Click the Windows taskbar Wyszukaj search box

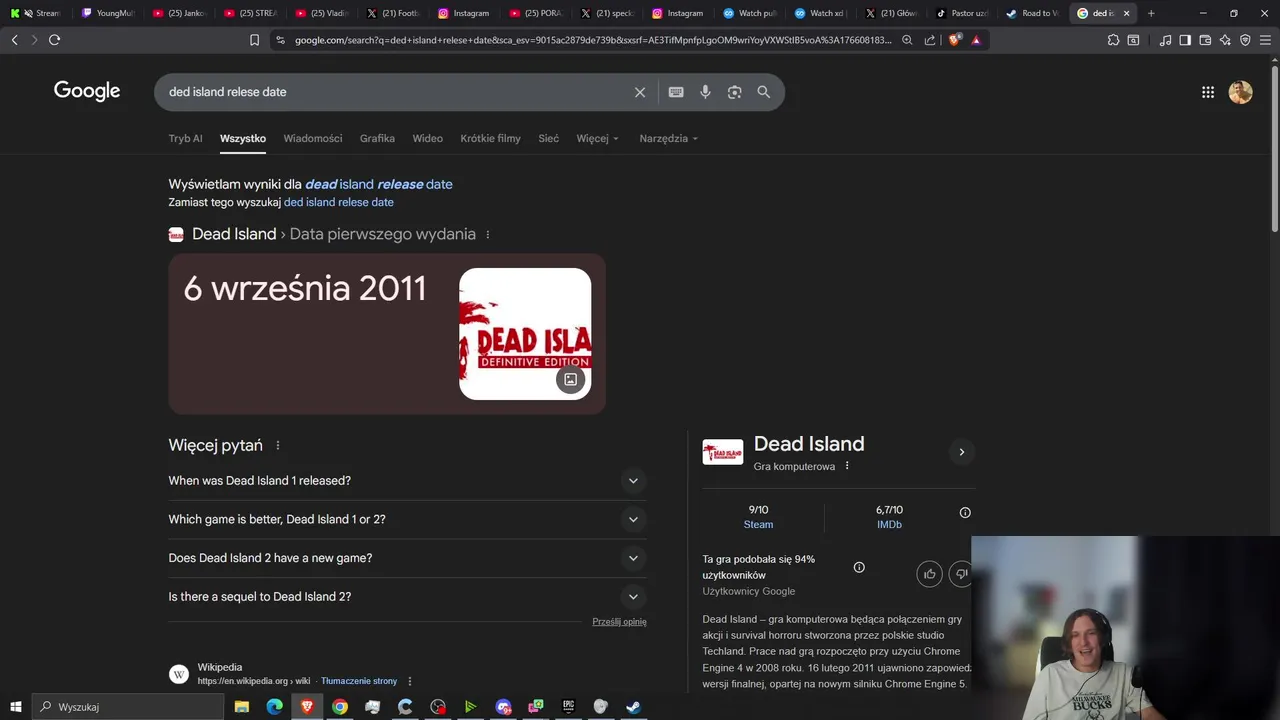pyautogui.click(x=128, y=707)
